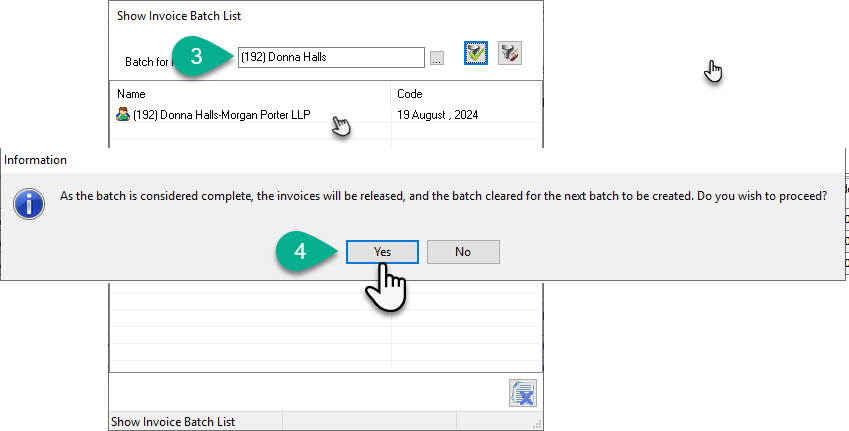
Task: Click the close list icon with blue X
Action: point(523,393)
